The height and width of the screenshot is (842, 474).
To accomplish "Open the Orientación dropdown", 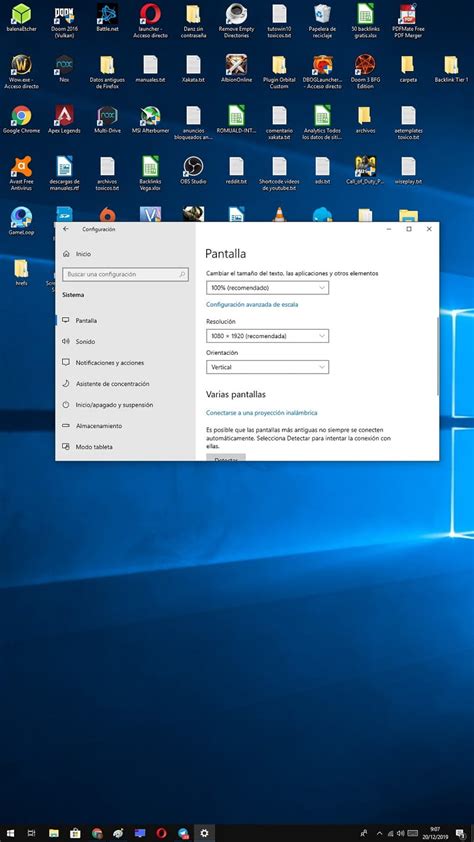I will [x=267, y=367].
